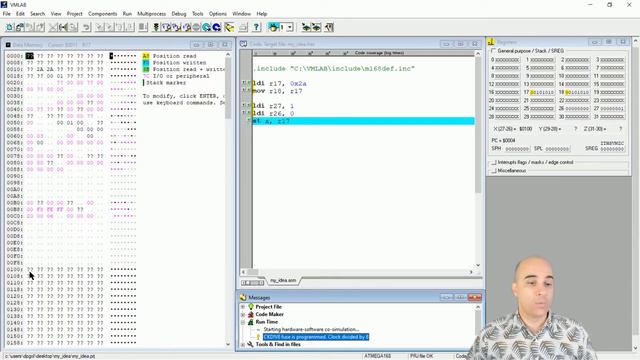
Task: Expand the Project File tree node
Action: coord(243,307)
